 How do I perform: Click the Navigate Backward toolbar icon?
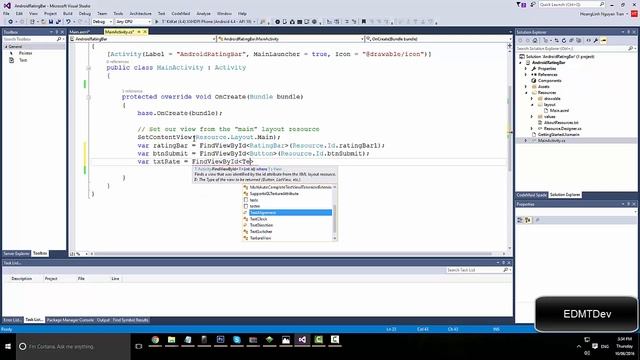coord(11,22)
